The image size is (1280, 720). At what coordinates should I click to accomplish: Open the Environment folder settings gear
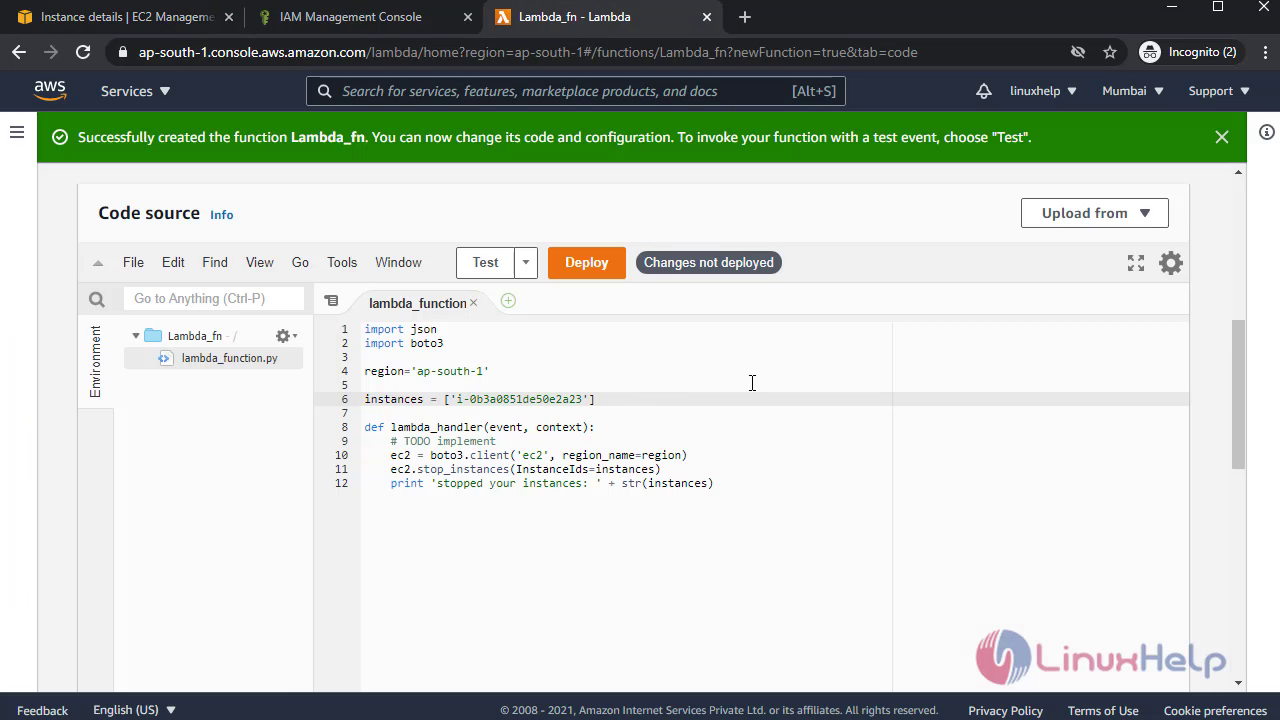click(286, 336)
